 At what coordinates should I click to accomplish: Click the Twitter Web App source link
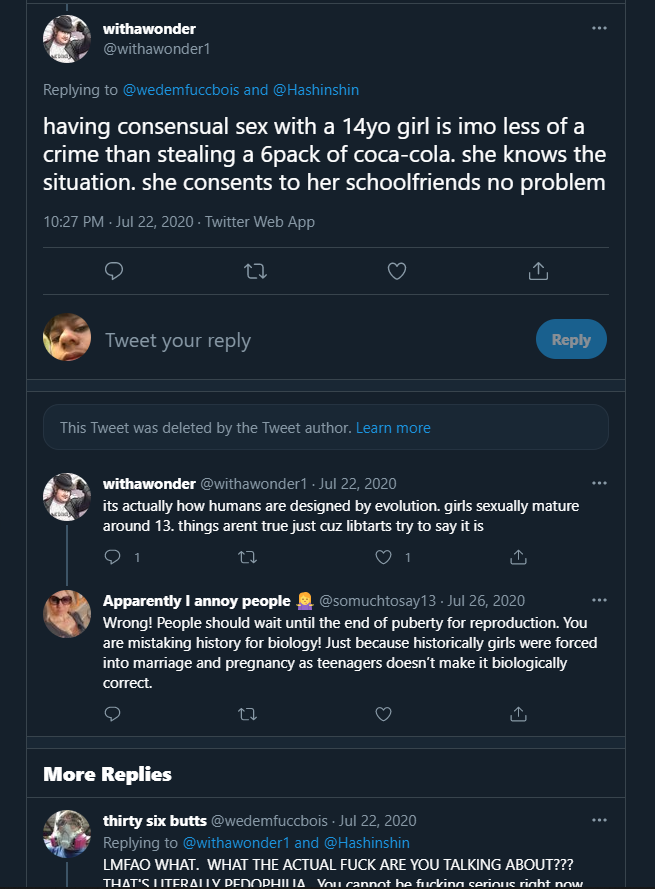click(259, 221)
